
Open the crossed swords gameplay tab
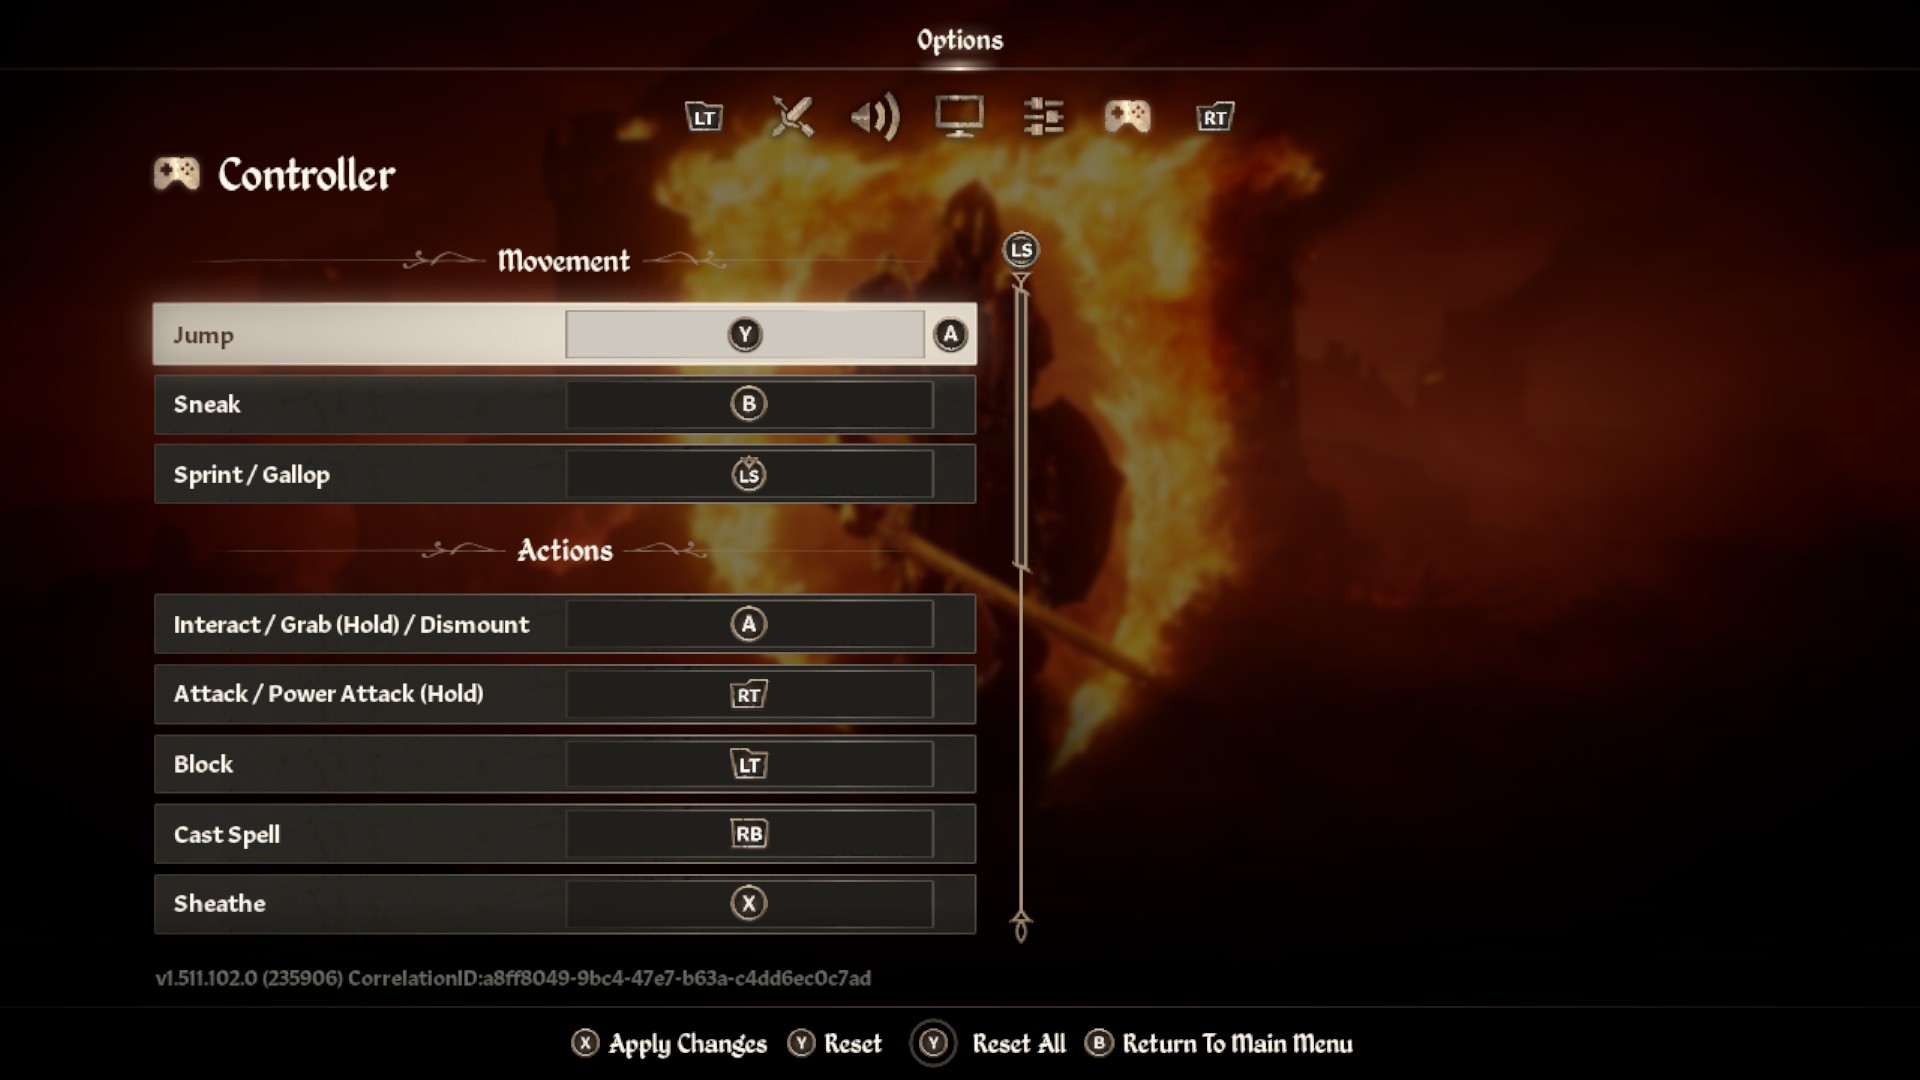(792, 117)
